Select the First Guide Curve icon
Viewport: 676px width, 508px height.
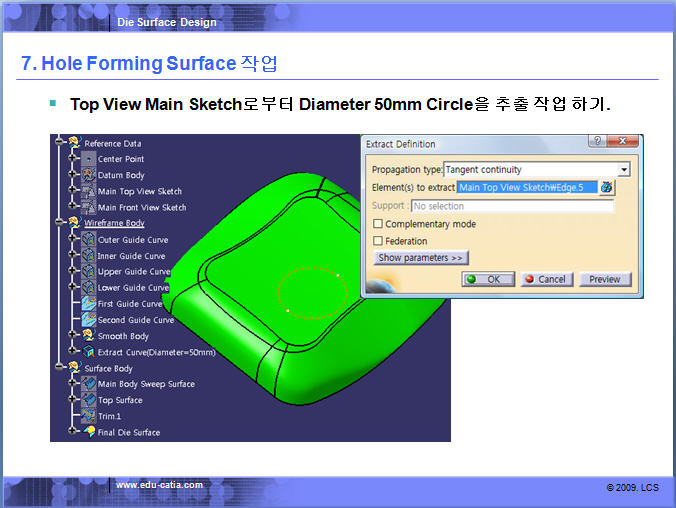[x=88, y=304]
